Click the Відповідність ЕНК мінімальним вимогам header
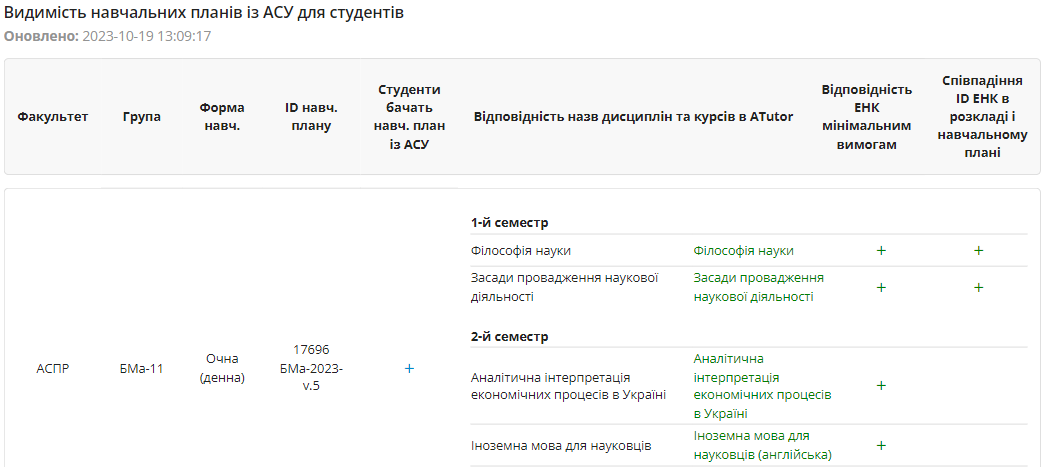Image resolution: width=1048 pixels, height=467 pixels. (x=866, y=117)
